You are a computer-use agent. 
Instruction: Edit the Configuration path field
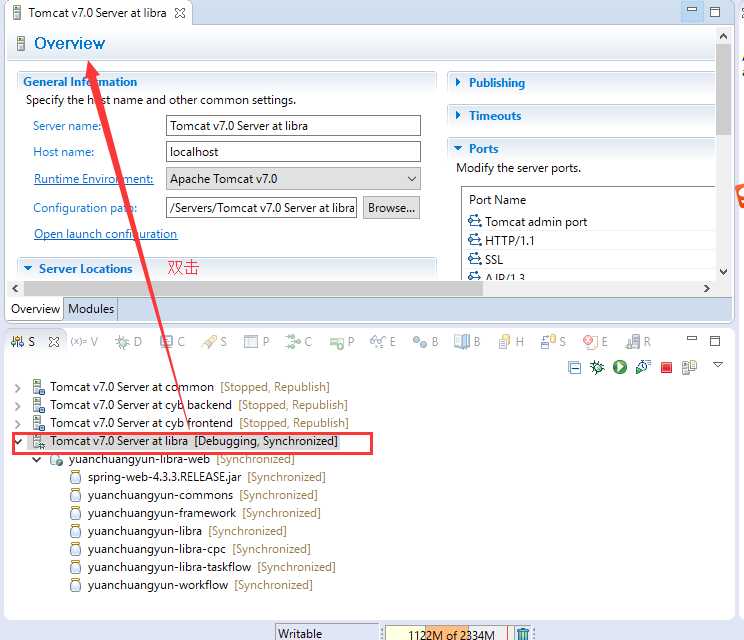(x=261, y=208)
